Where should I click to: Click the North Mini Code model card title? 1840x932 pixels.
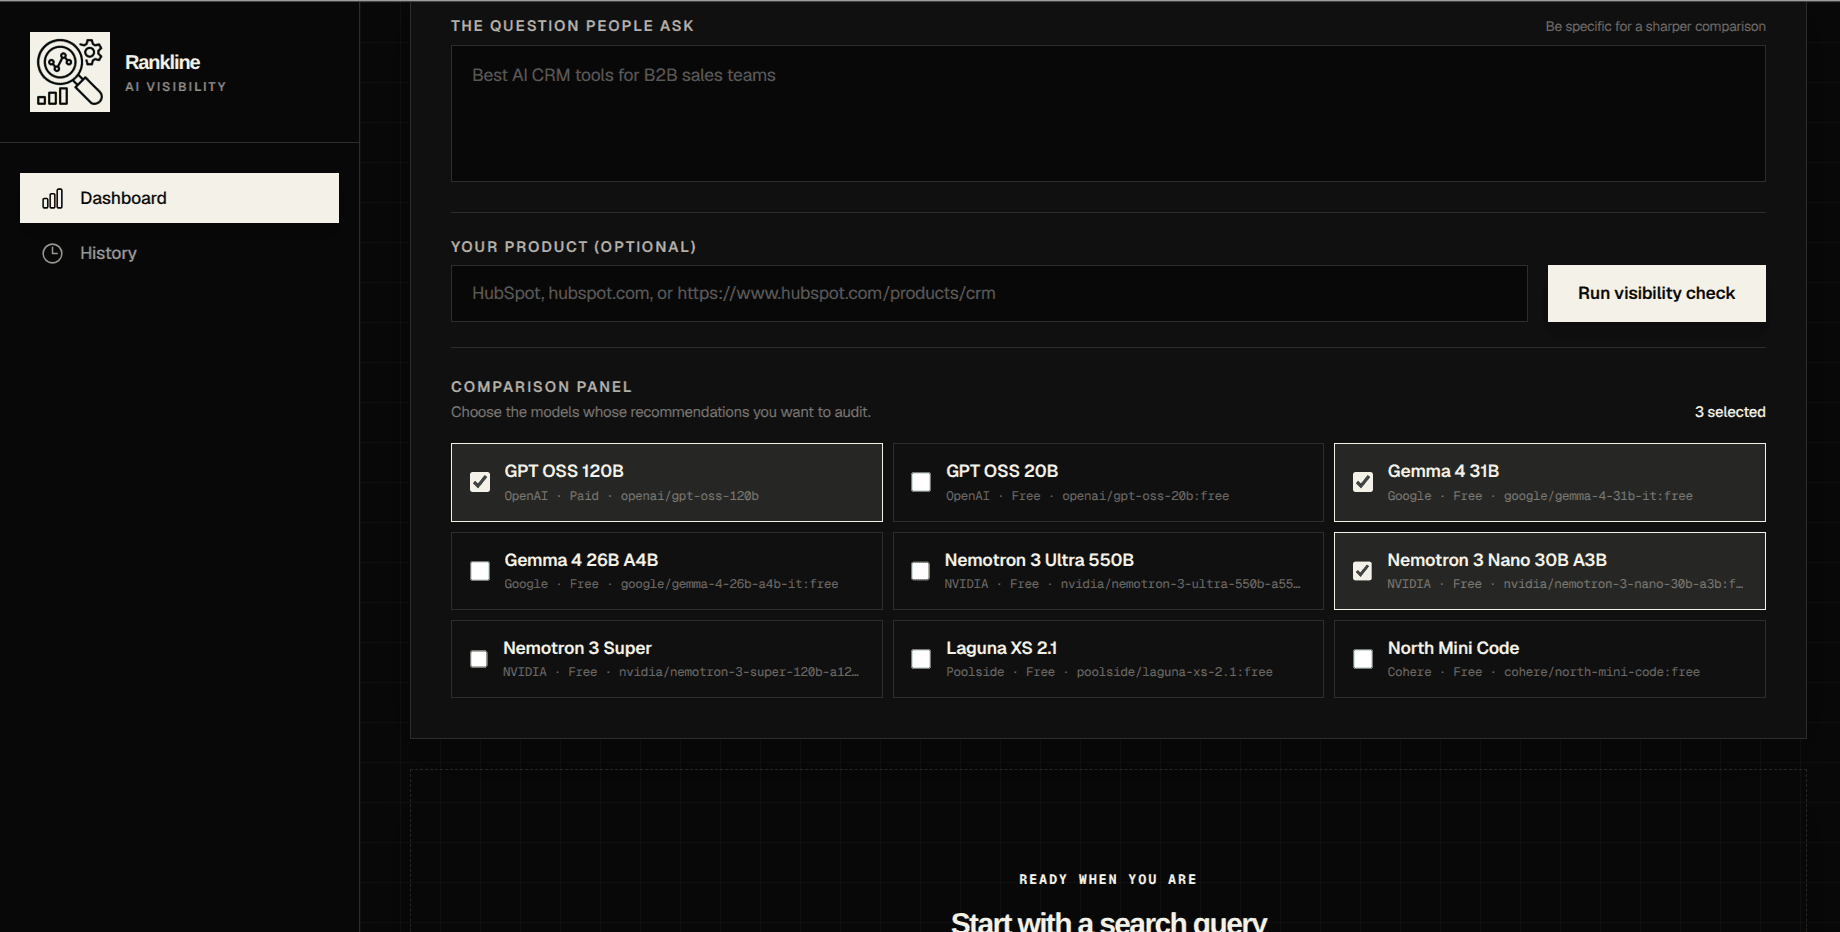(1453, 648)
